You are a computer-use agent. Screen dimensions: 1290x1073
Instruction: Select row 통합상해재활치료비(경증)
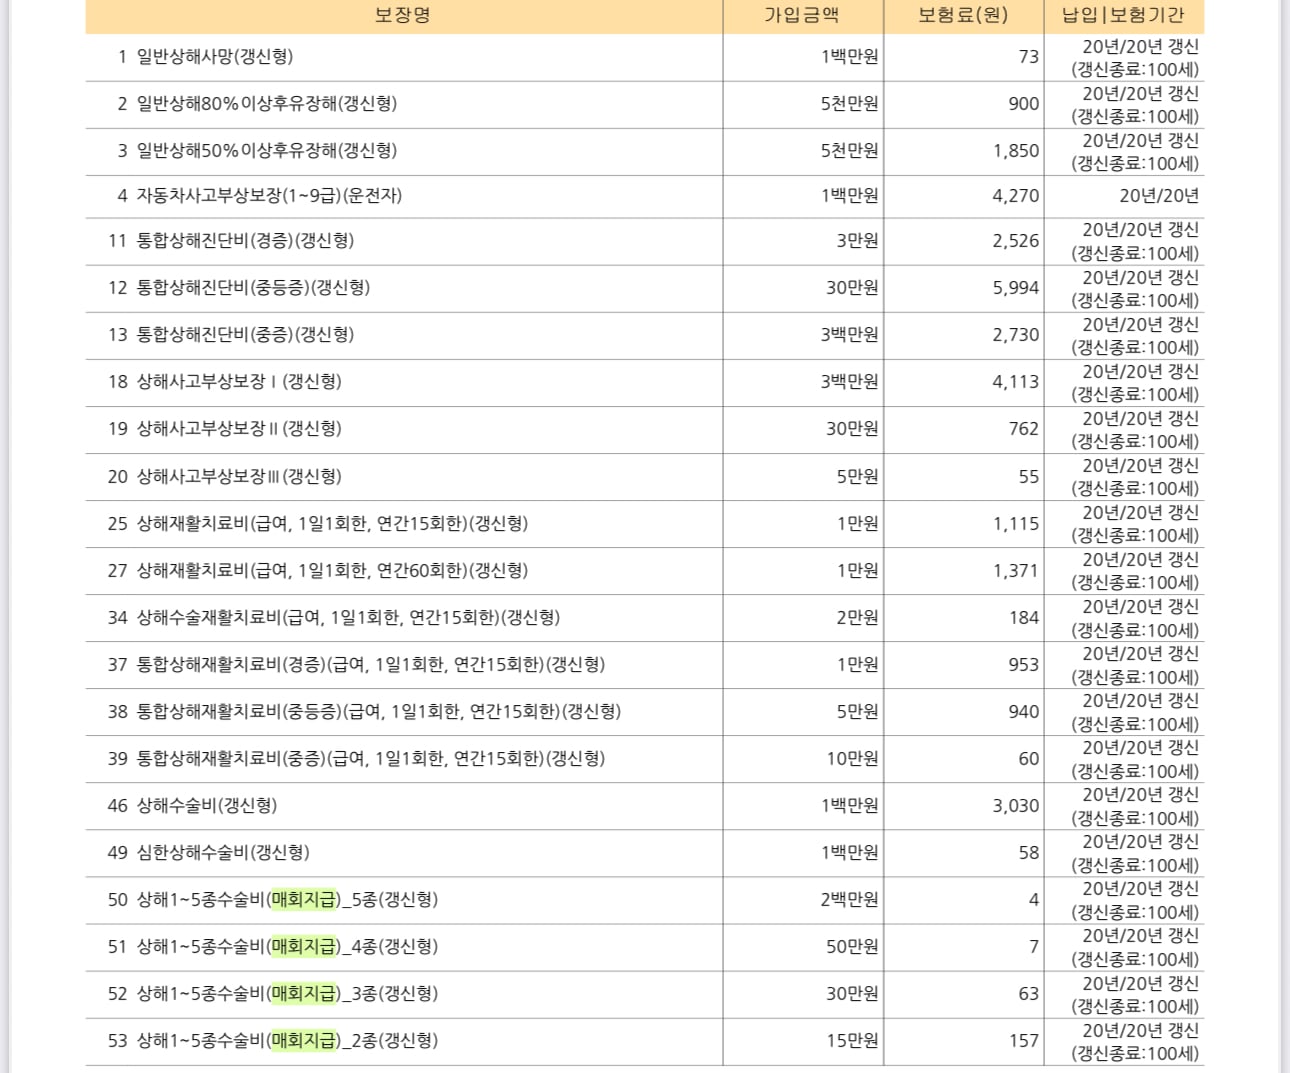[x=645, y=665]
